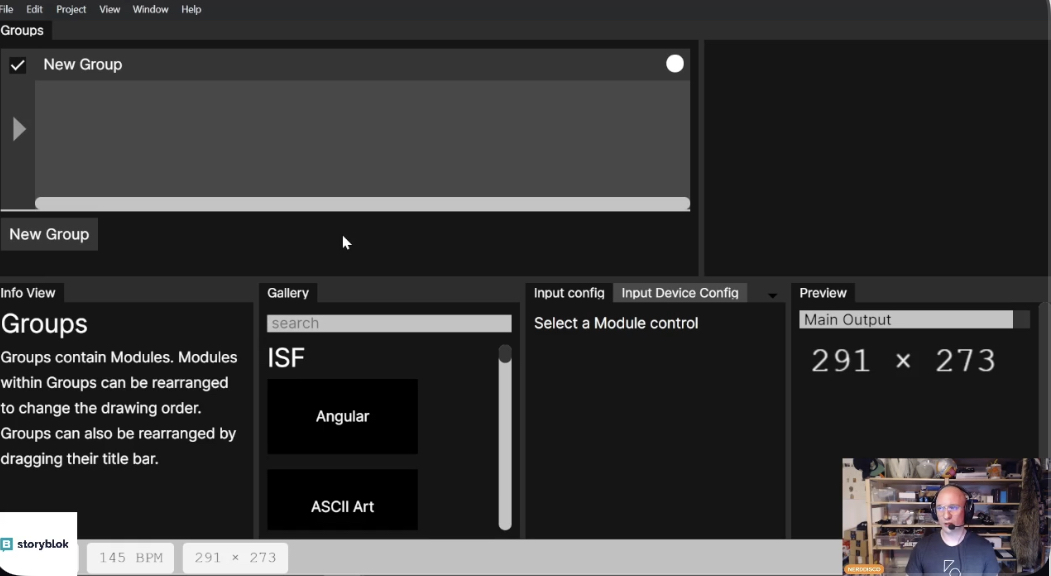Click the 145 BPM status button
Viewport: 1051px width, 576px height.
click(131, 558)
